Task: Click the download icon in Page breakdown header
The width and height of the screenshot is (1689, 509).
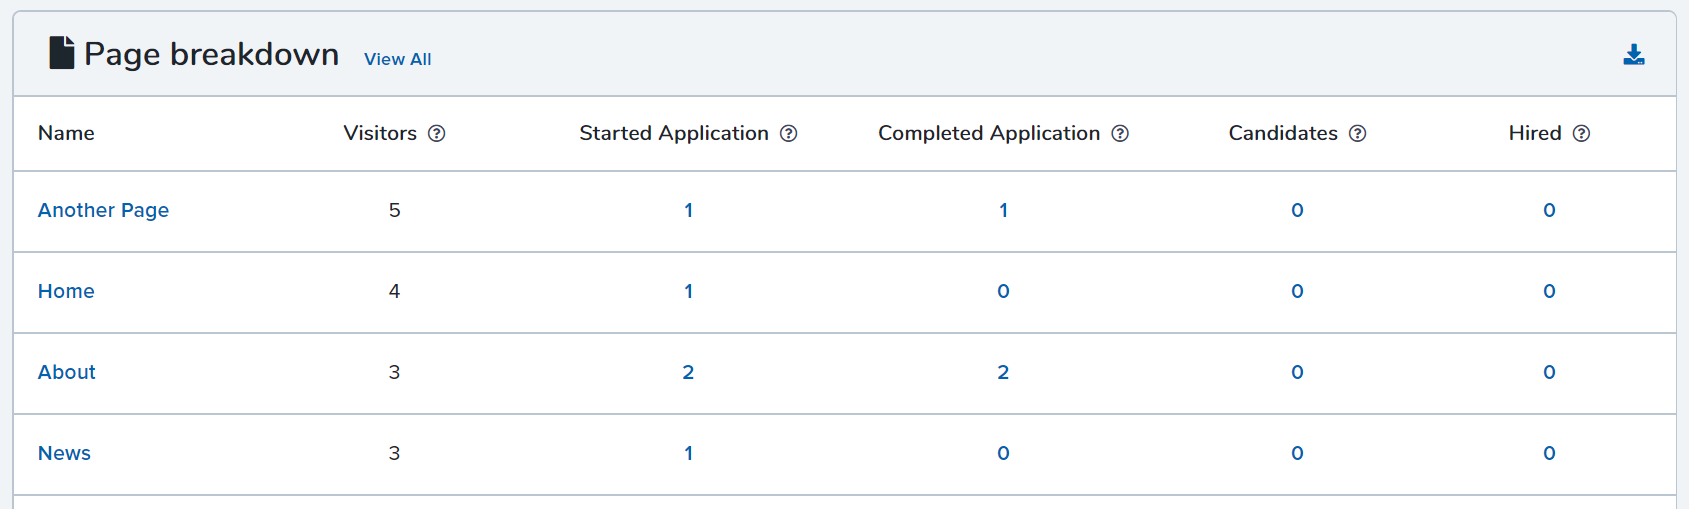Action: tap(1634, 54)
